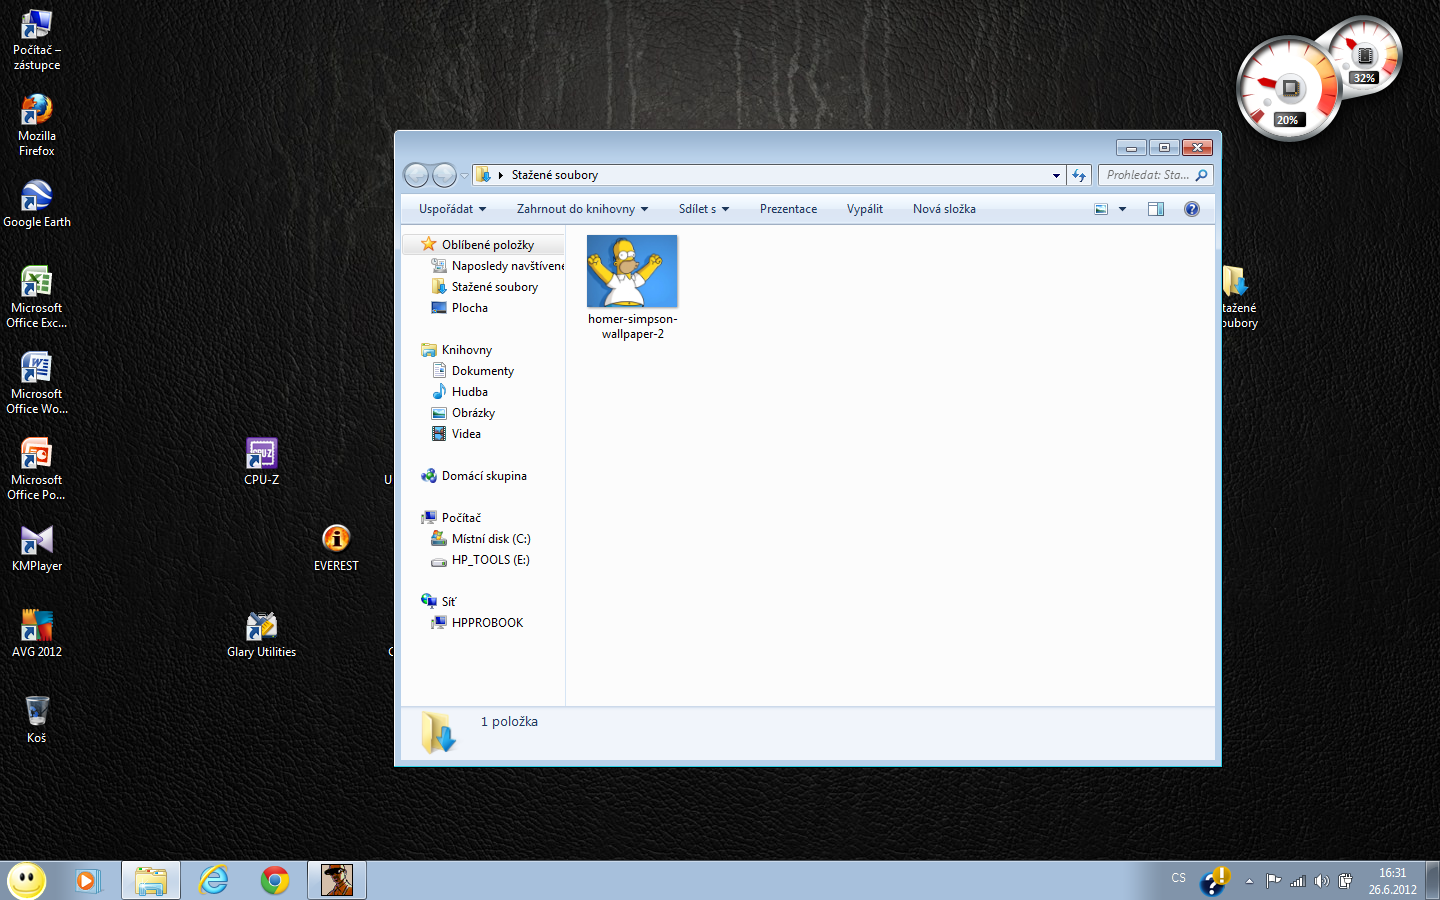Go back in the Explorer window
The image size is (1440, 900).
click(416, 175)
